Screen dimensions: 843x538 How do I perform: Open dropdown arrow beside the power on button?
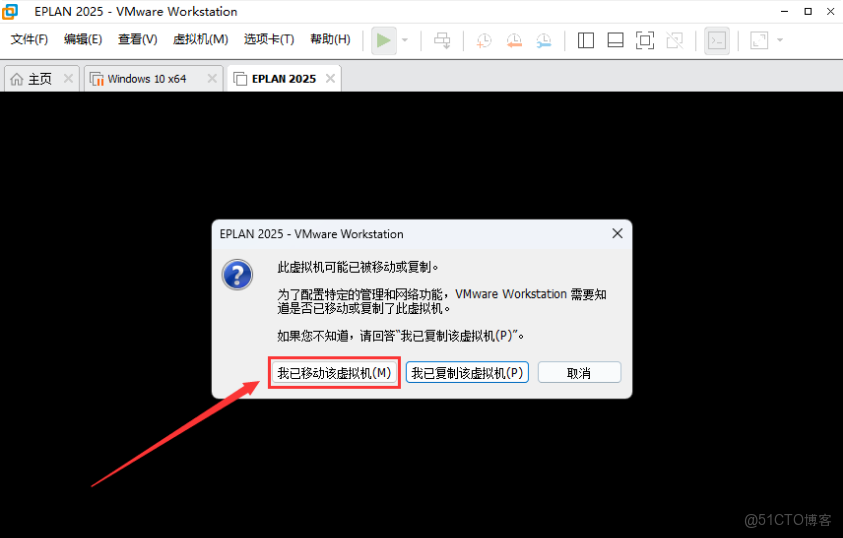tap(405, 40)
